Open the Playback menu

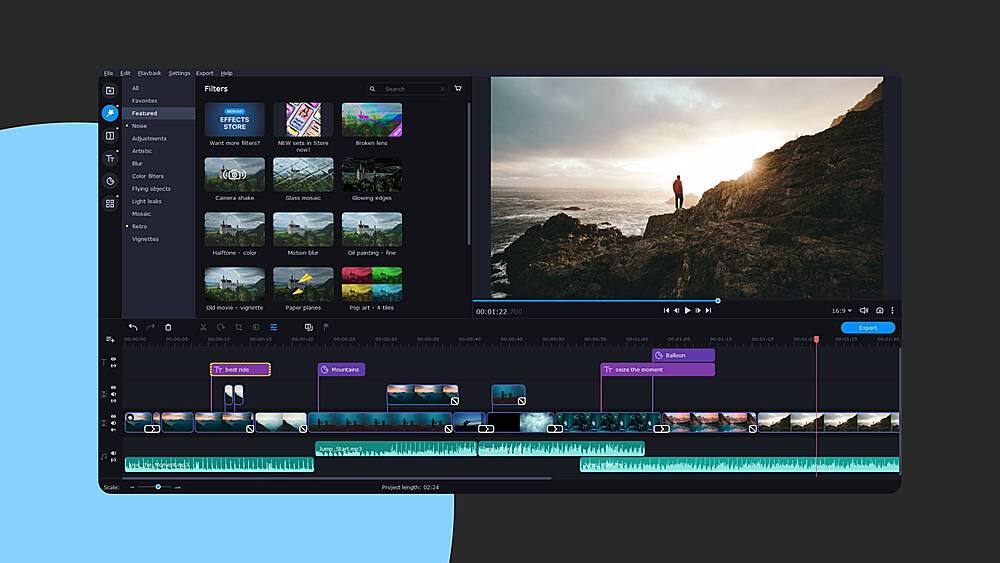[149, 73]
